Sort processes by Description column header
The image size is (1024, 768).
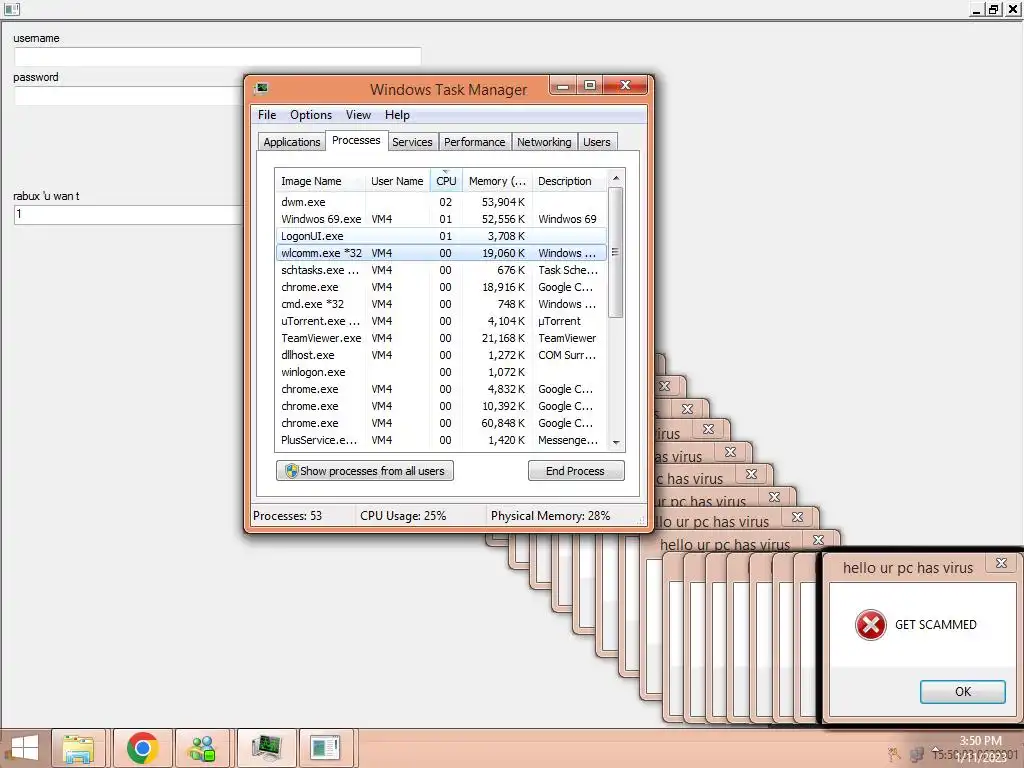coord(569,181)
